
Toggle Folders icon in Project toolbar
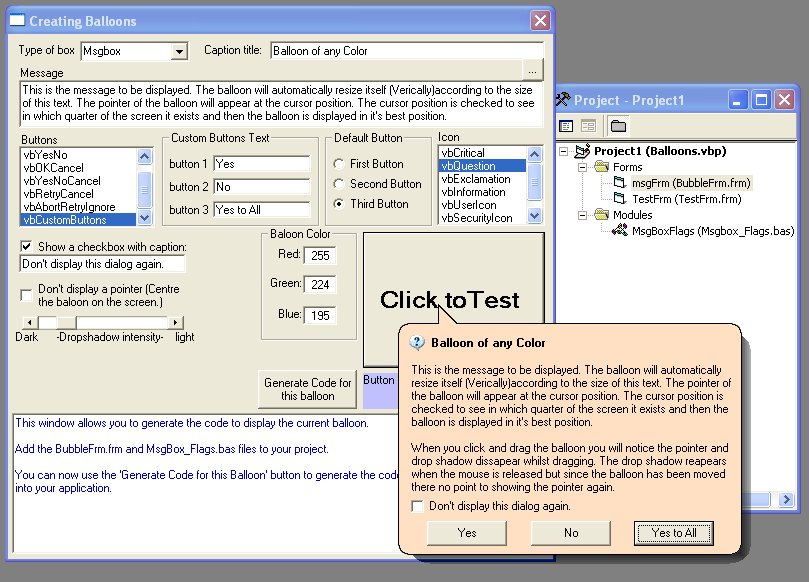(618, 126)
